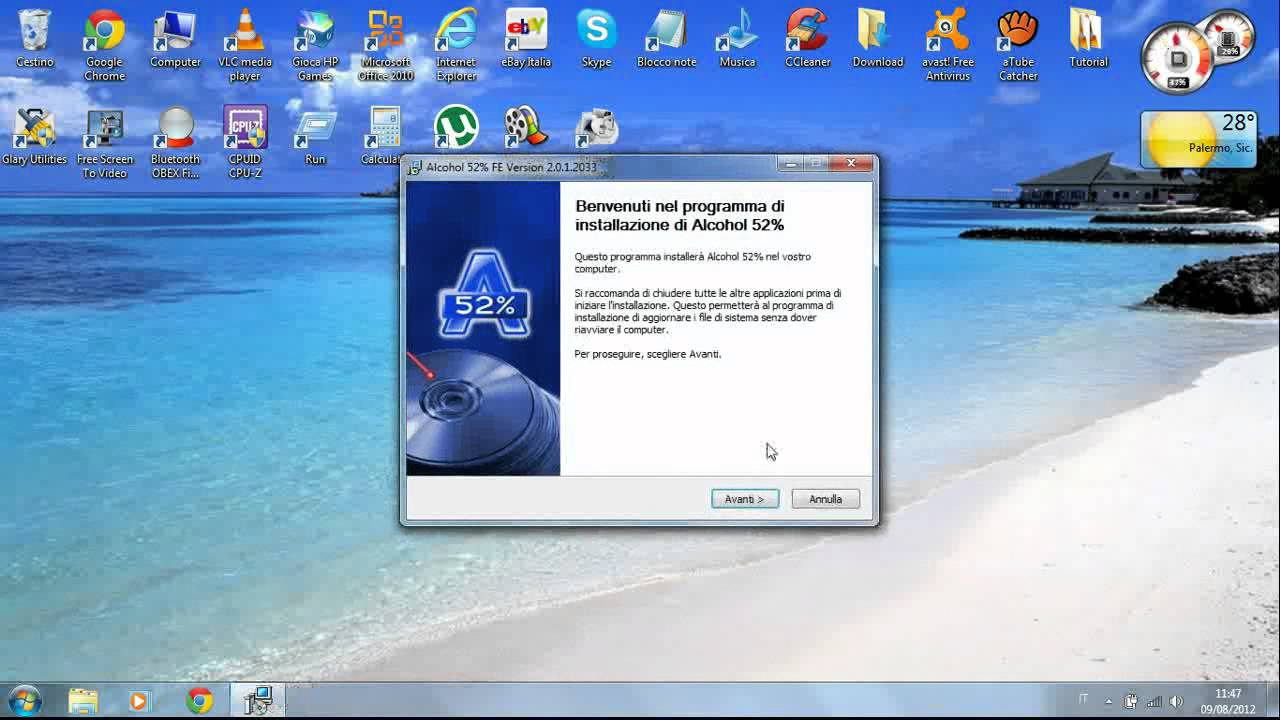Select the Computer desktop icon
This screenshot has height=720, width=1280.
pos(175,39)
